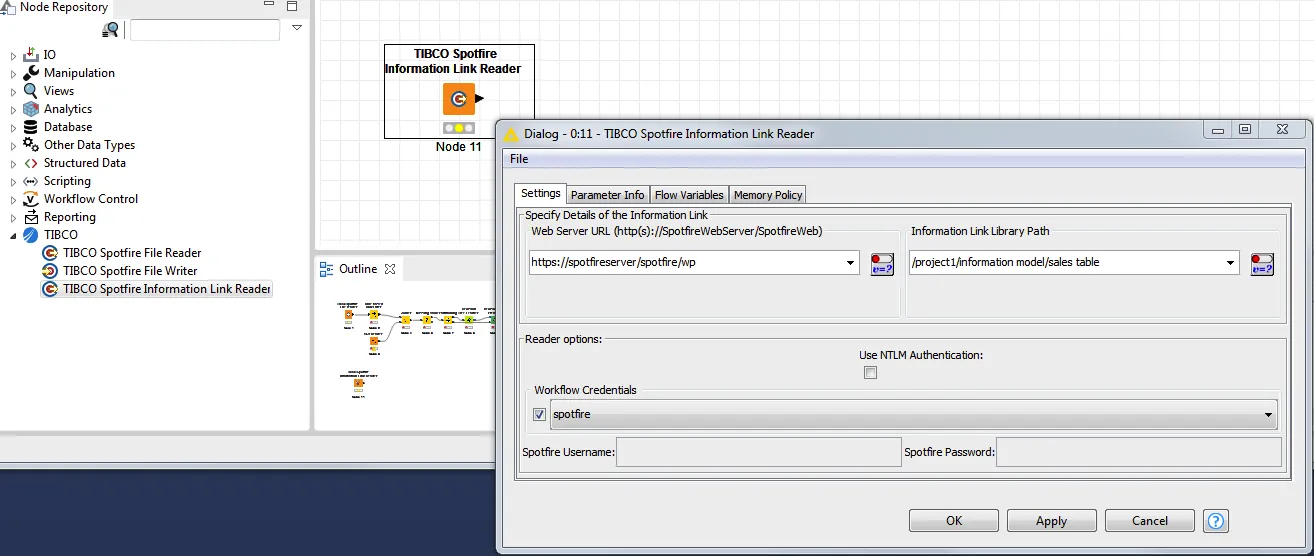
Task: Click the TIBCO category icon
Action: (30, 235)
